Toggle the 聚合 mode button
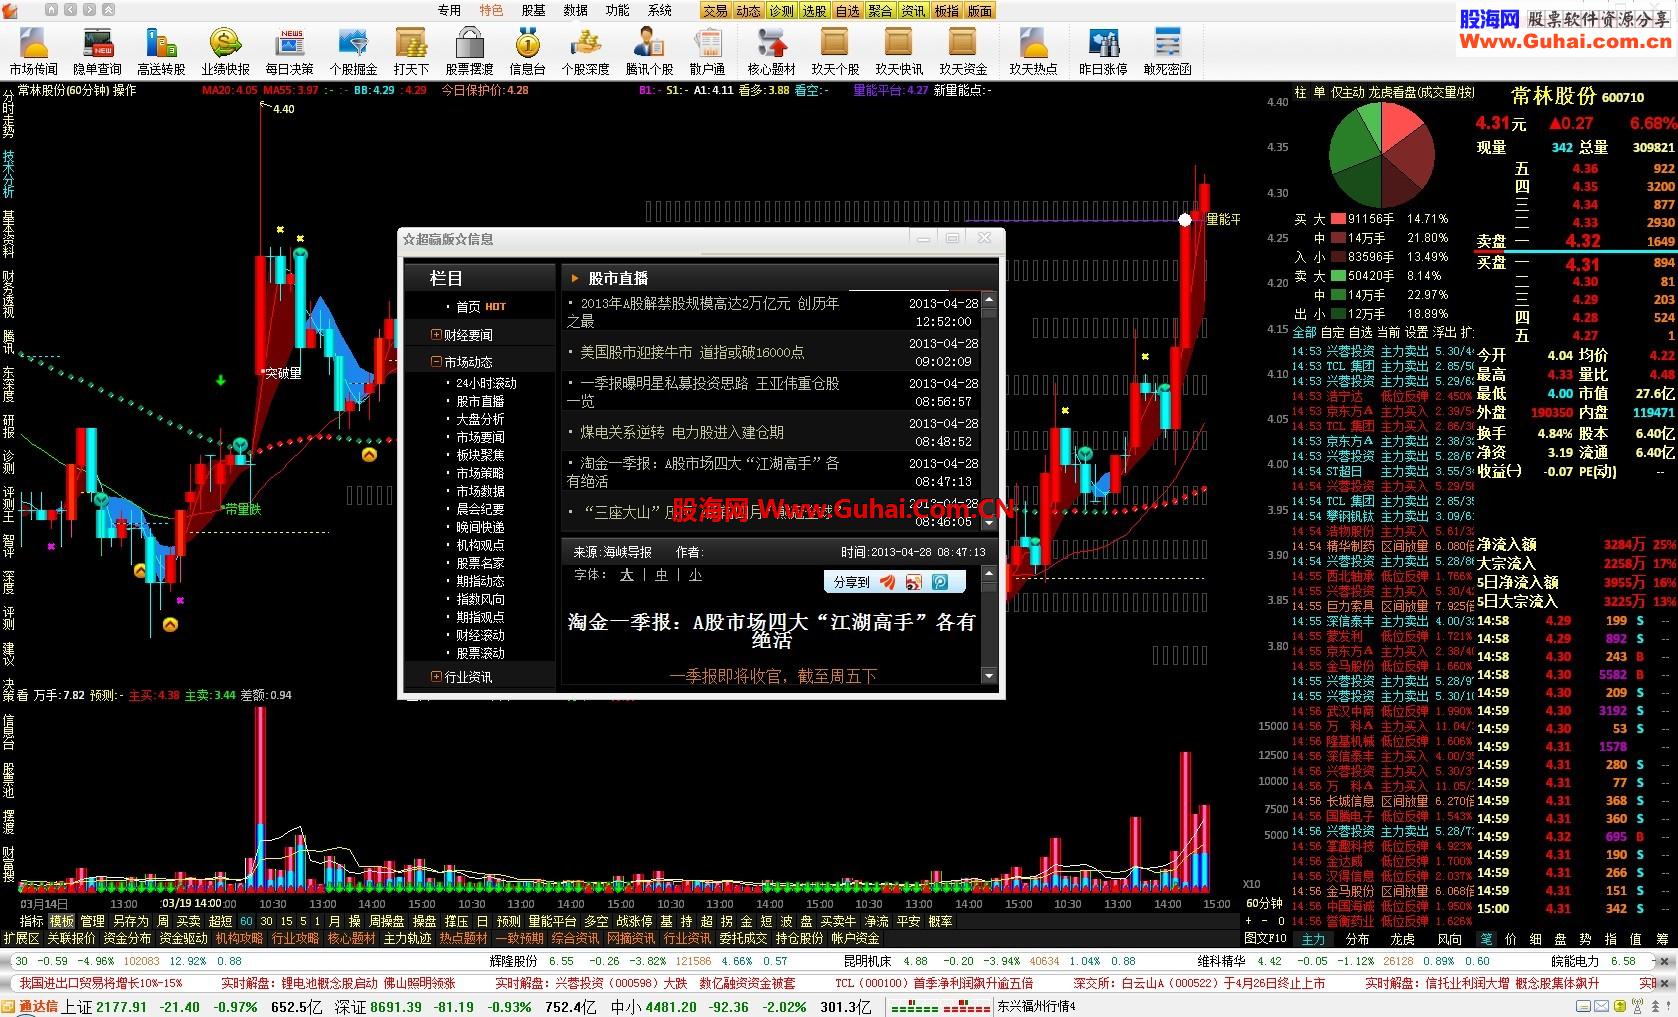The image size is (1678, 1017). (x=880, y=11)
